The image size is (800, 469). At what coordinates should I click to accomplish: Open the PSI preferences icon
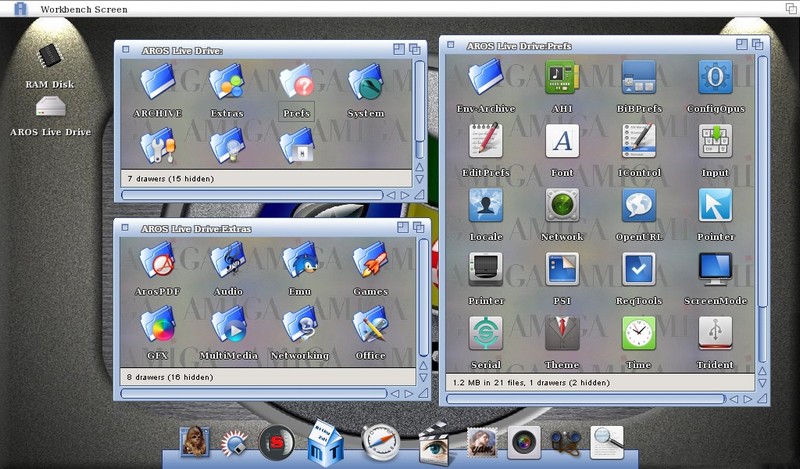coord(562,269)
